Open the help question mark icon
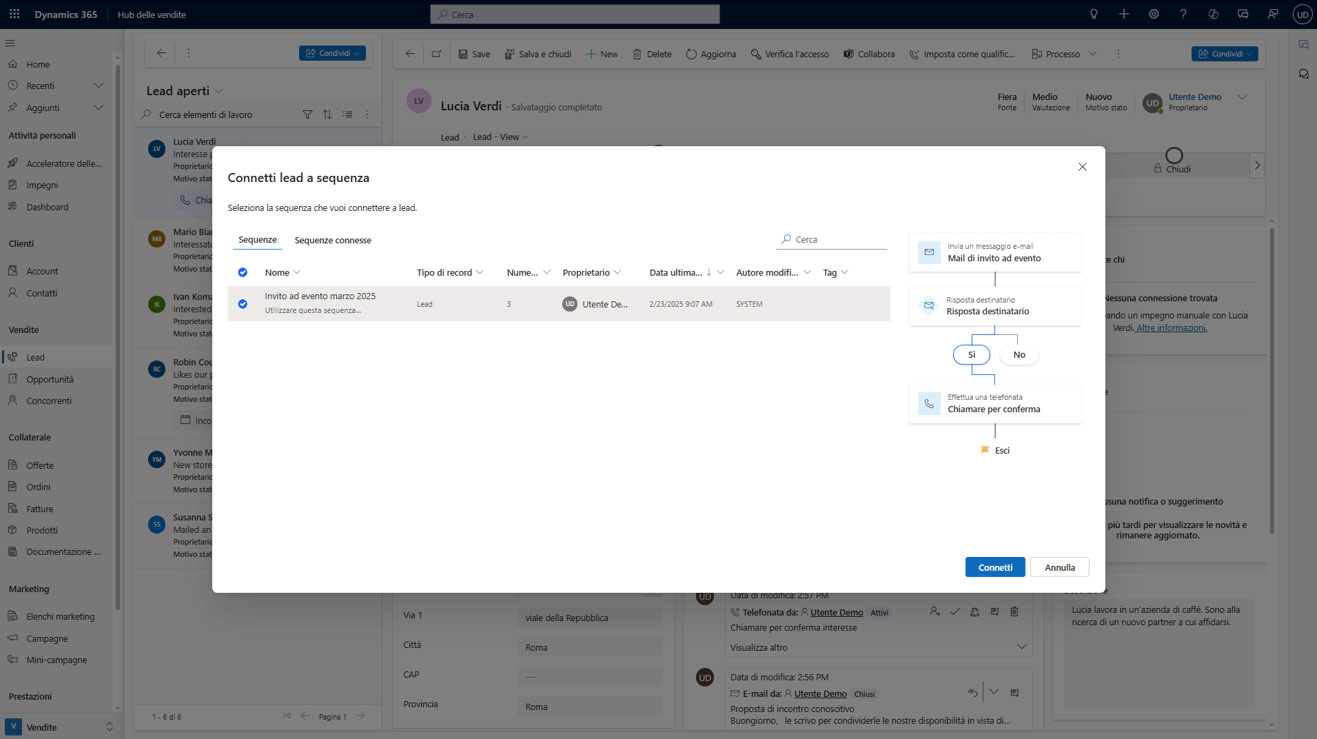 pyautogui.click(x=1183, y=14)
